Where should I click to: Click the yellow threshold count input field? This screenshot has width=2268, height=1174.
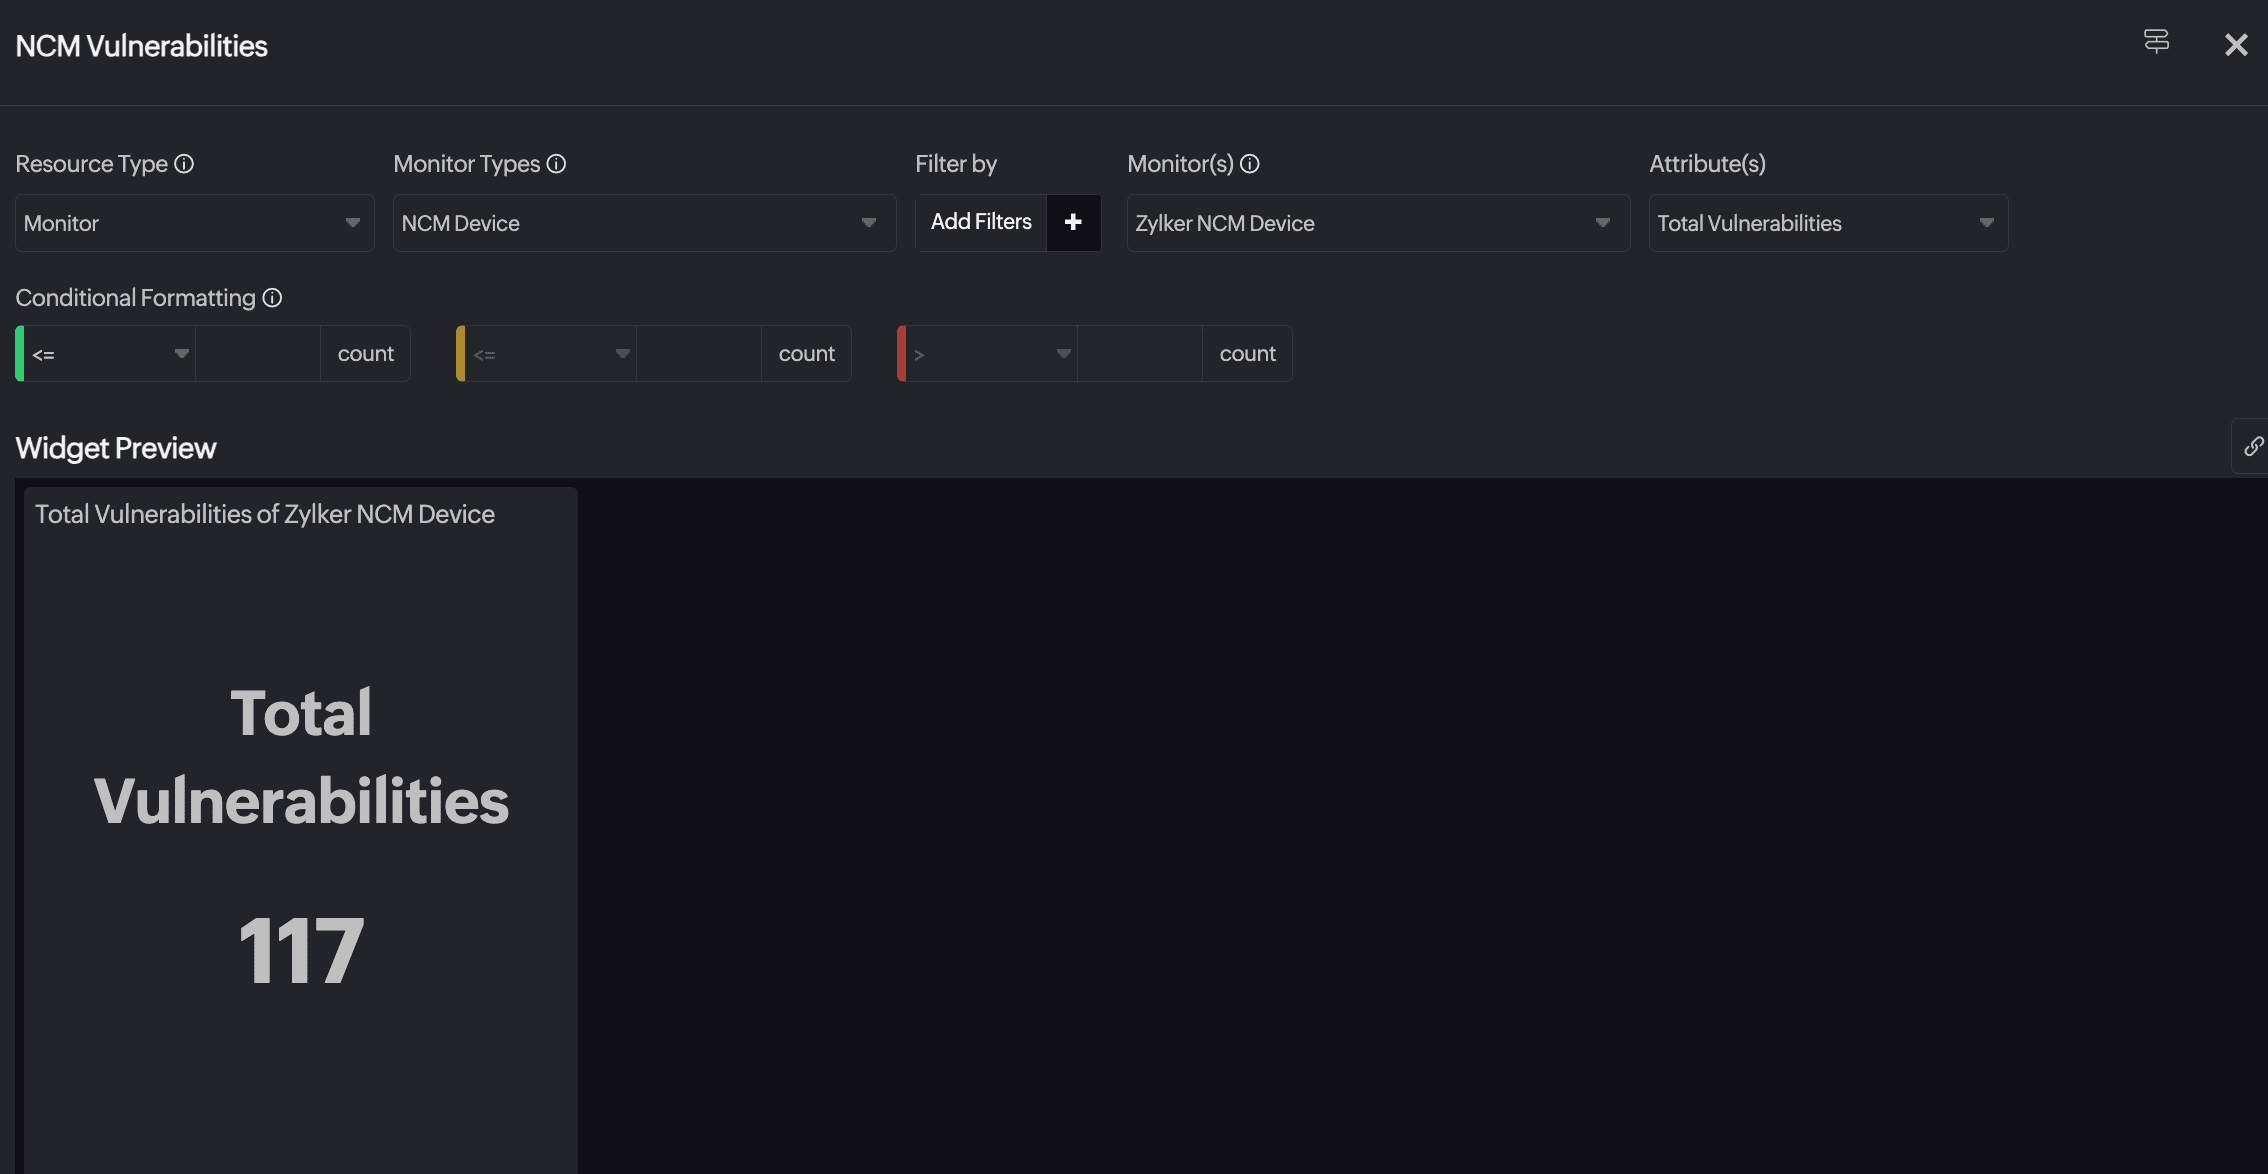(699, 354)
